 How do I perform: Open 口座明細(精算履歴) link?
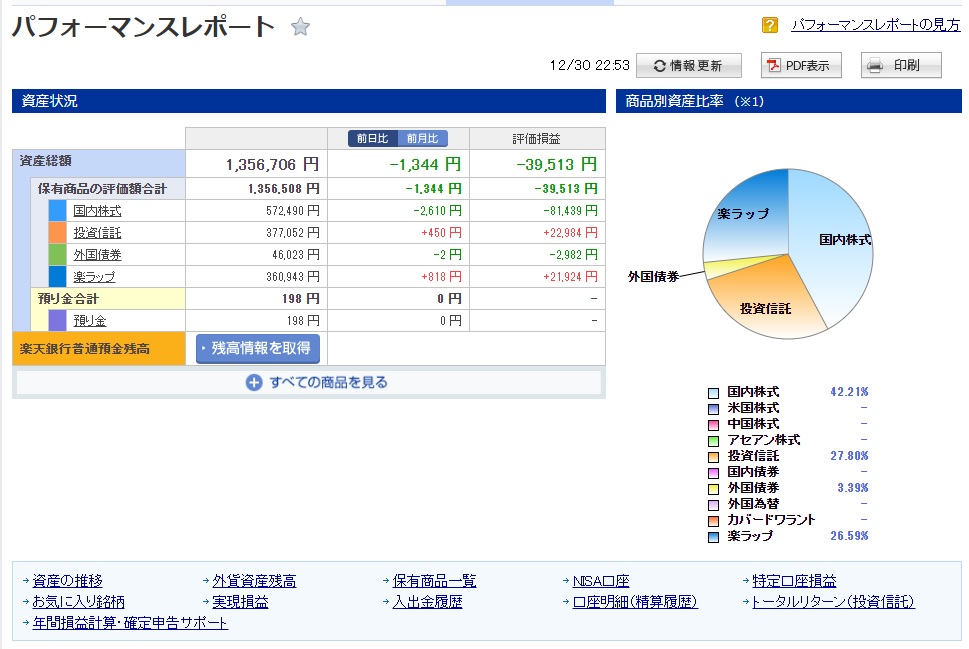click(635, 602)
